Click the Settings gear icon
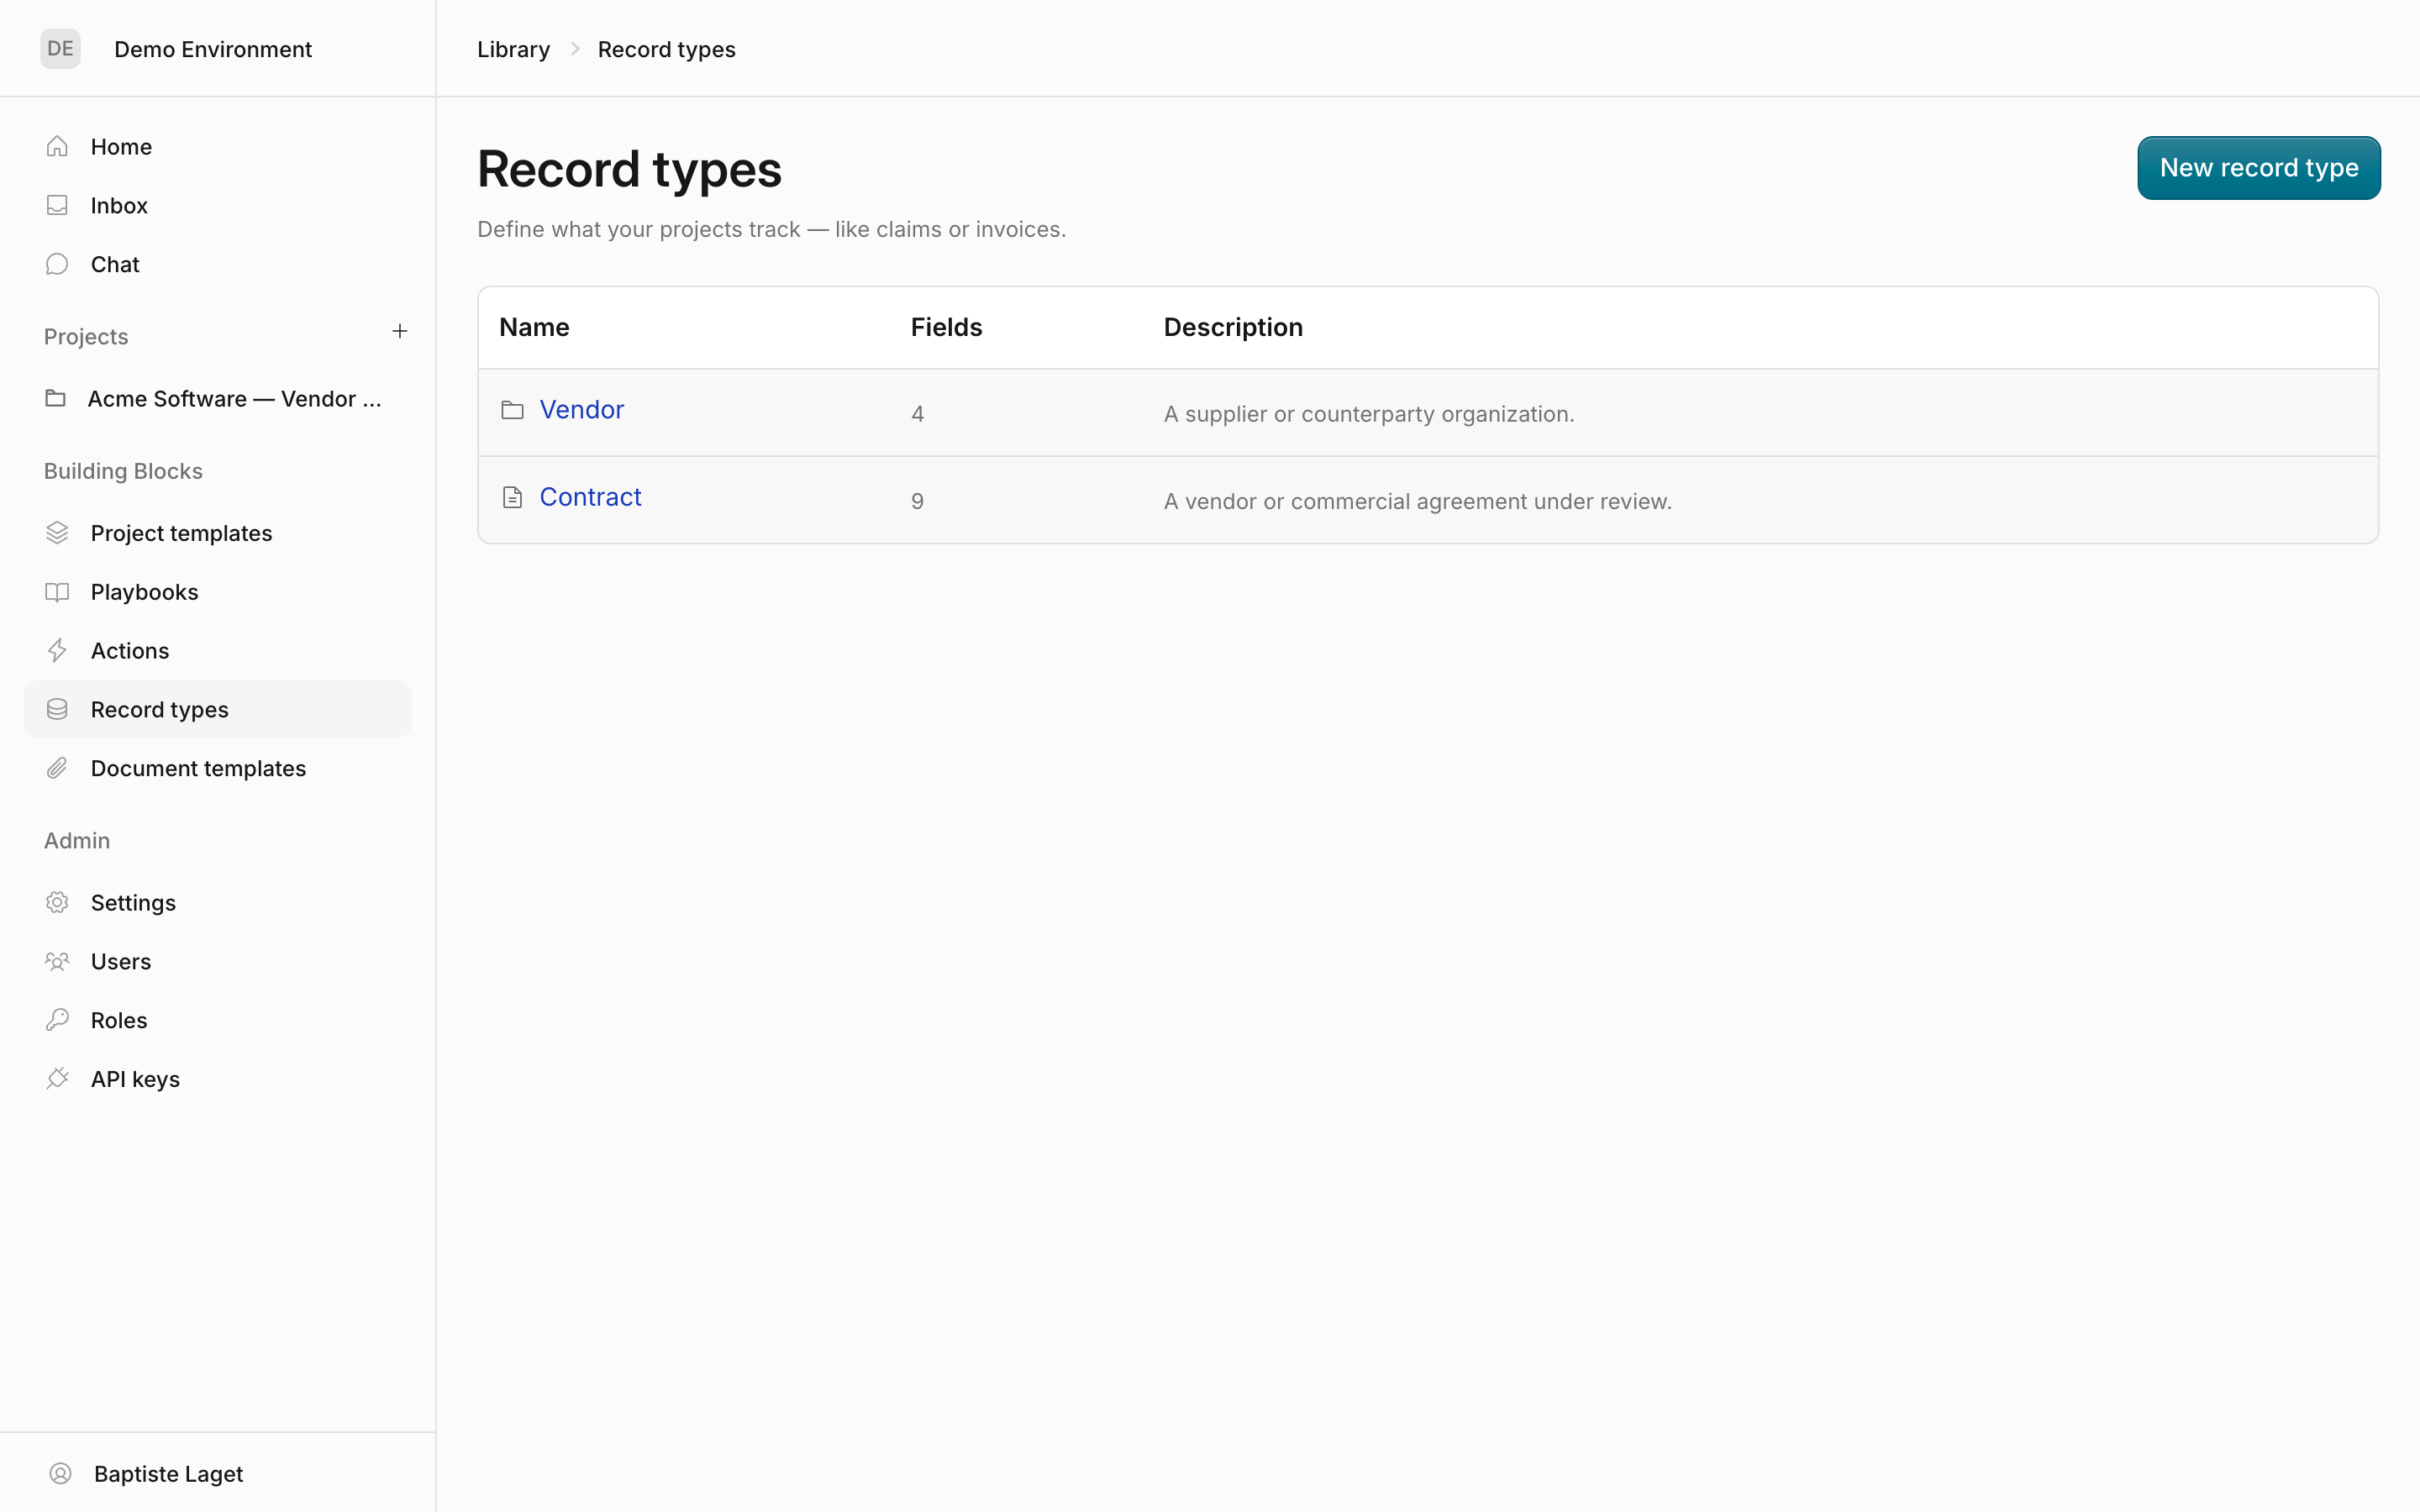 point(57,902)
